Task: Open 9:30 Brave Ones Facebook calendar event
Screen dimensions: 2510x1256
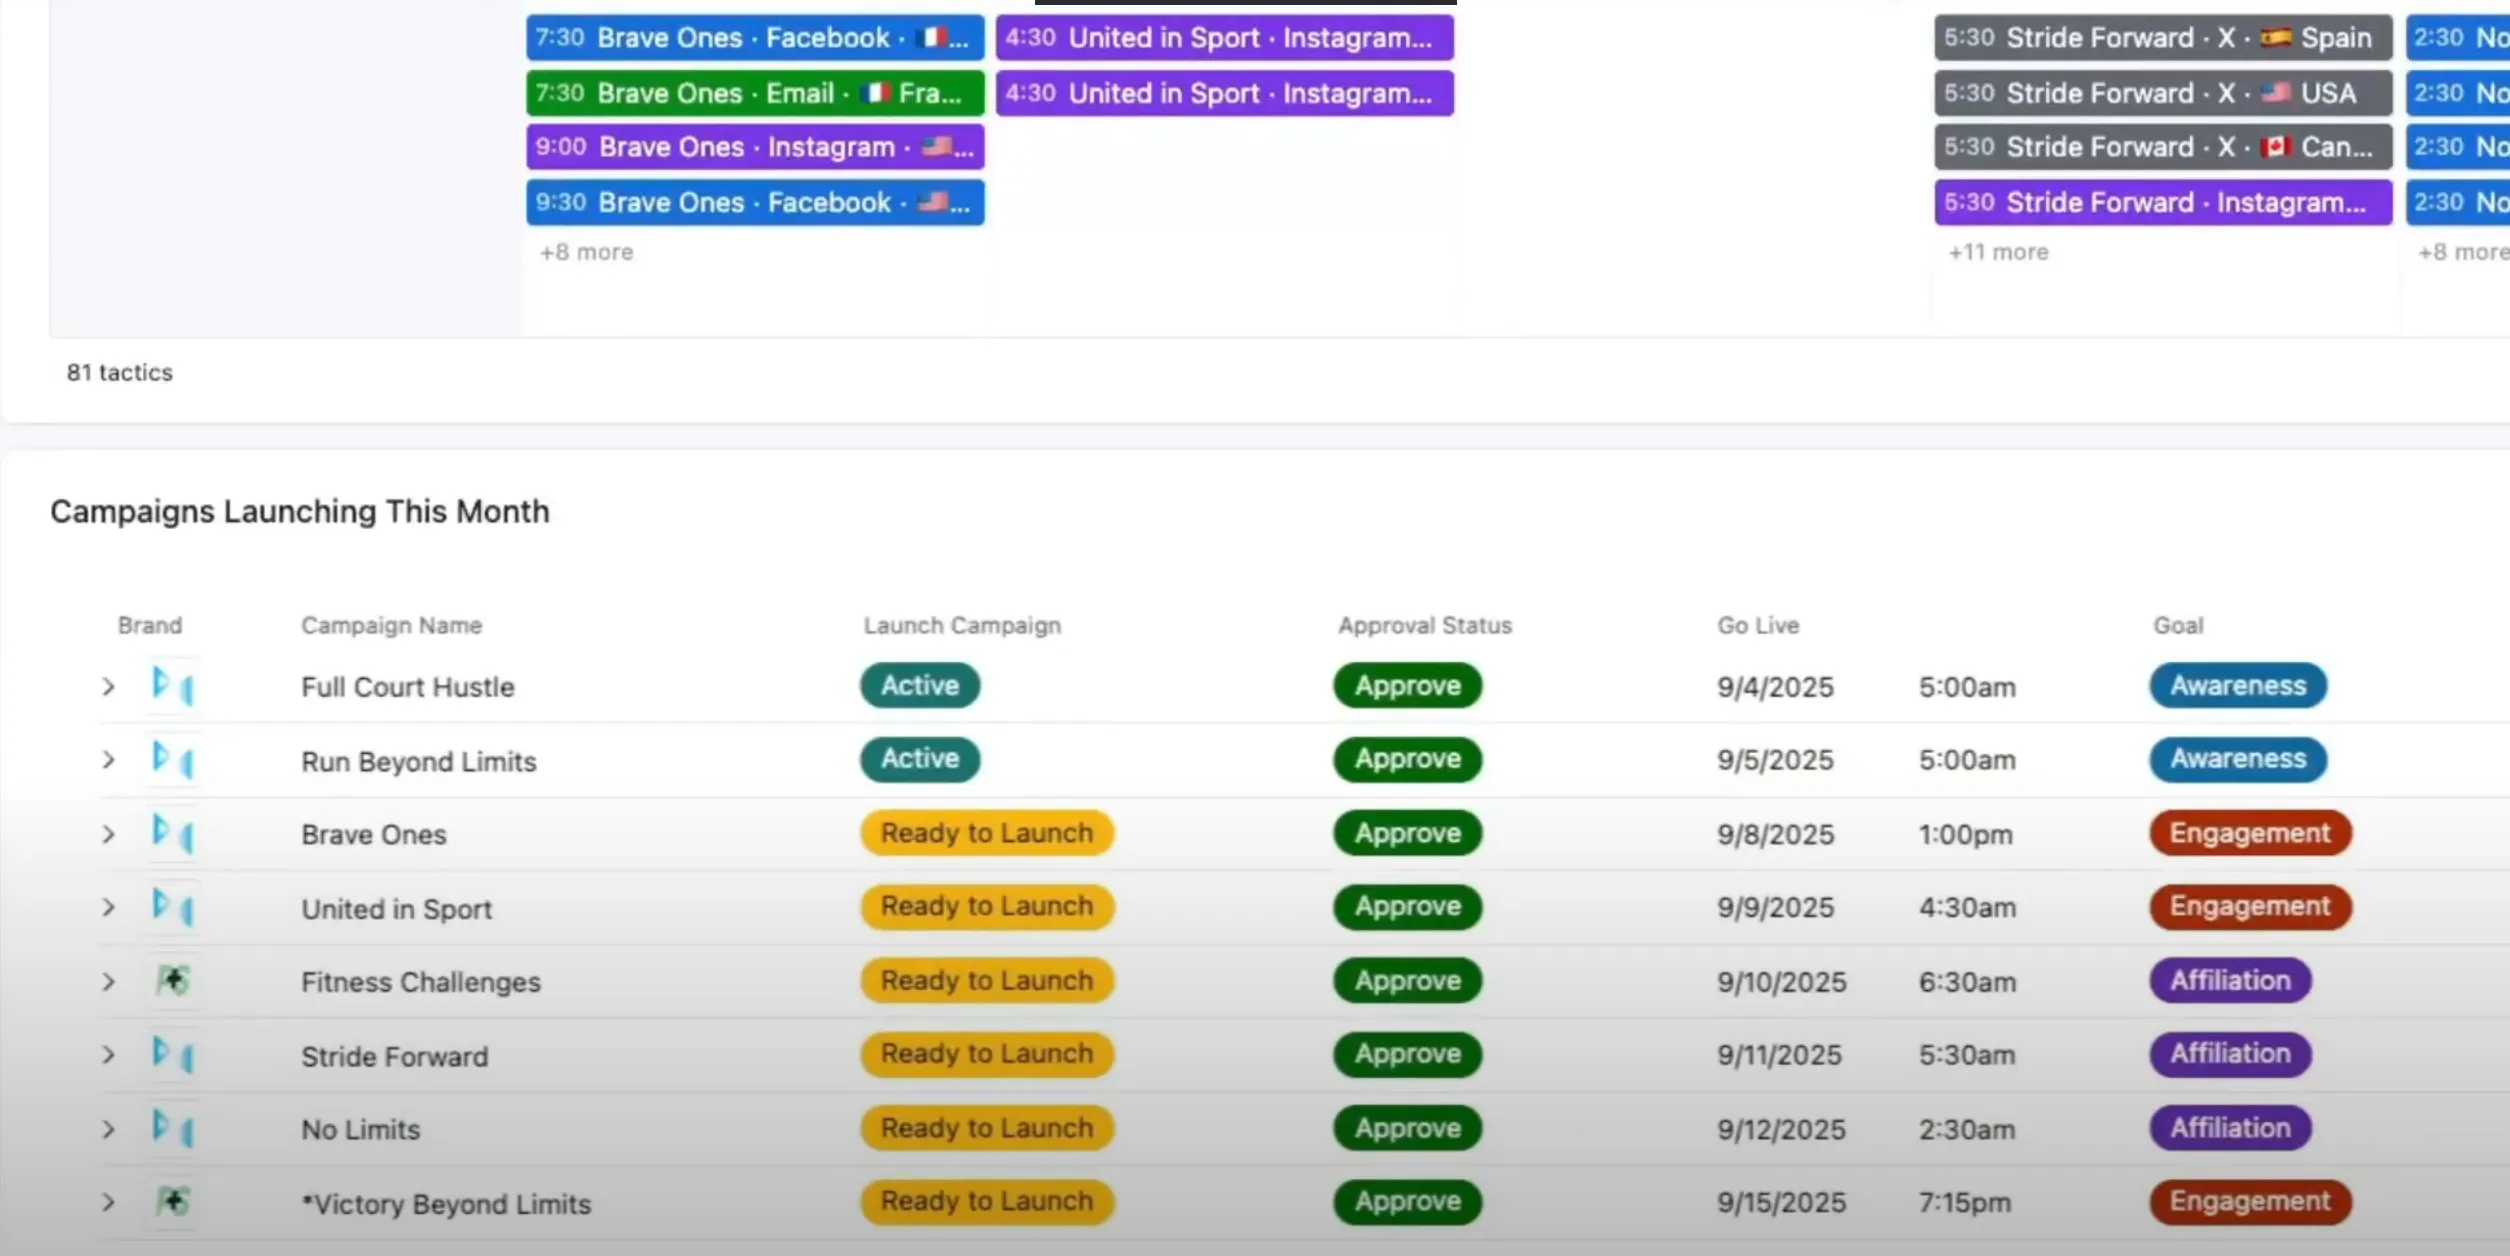Action: [x=755, y=202]
